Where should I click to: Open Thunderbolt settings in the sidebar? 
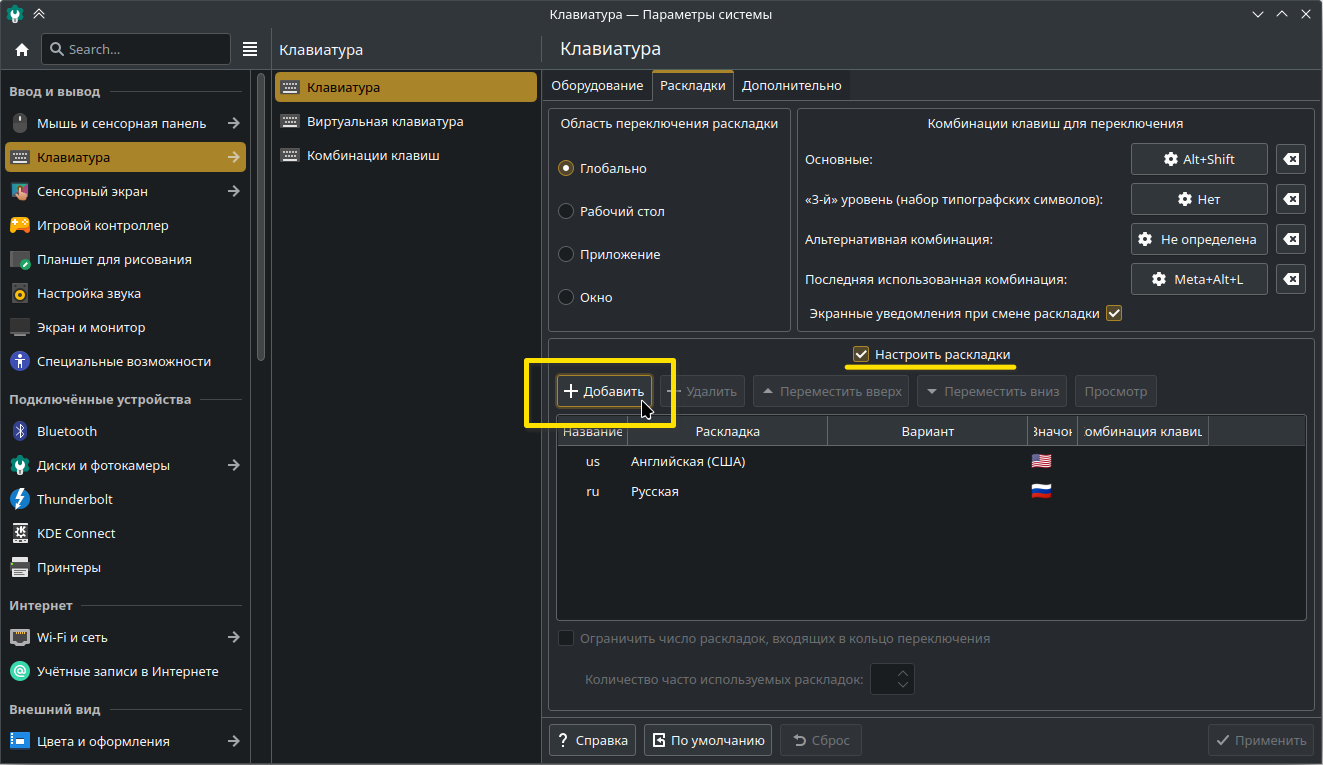tap(74, 499)
